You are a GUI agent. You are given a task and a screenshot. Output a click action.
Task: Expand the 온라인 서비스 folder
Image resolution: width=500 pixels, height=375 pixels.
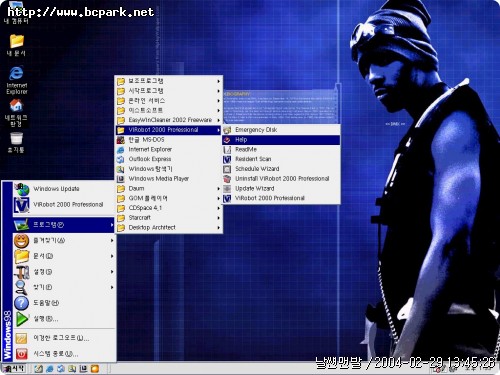169,100
